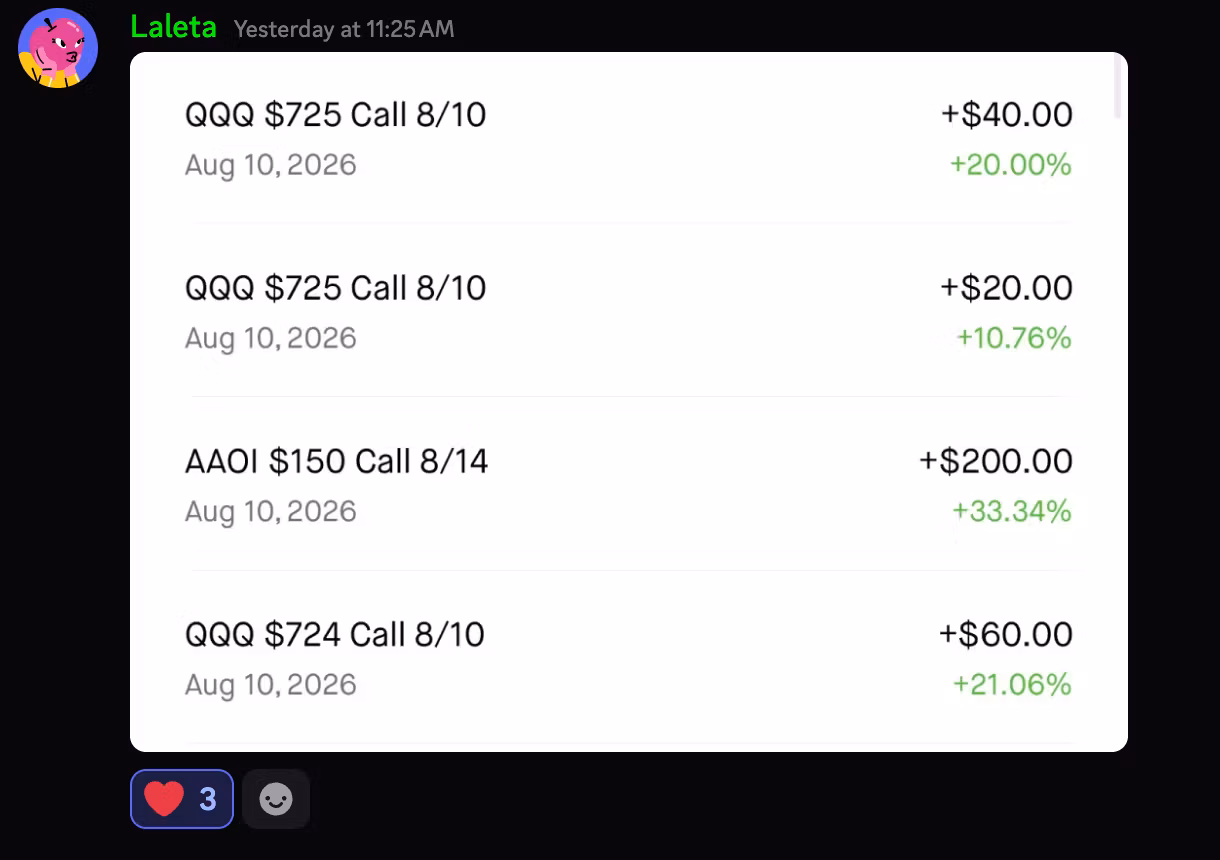Select the AAOI $150 Call 8/14 row
Image resolution: width=1220 pixels, height=860 pixels.
tap(629, 485)
